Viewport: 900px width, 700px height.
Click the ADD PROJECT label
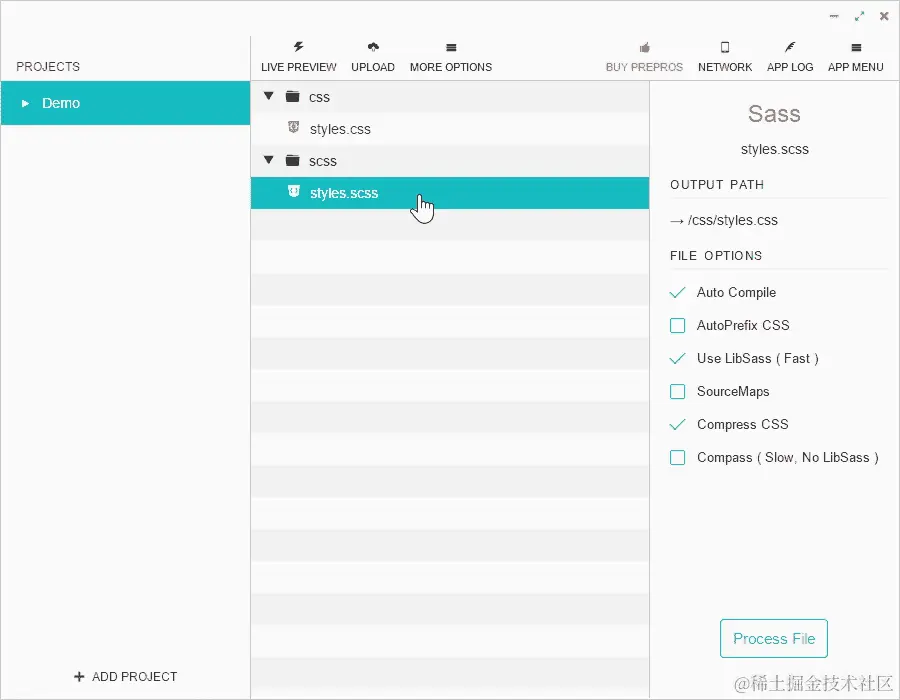[x=134, y=677]
